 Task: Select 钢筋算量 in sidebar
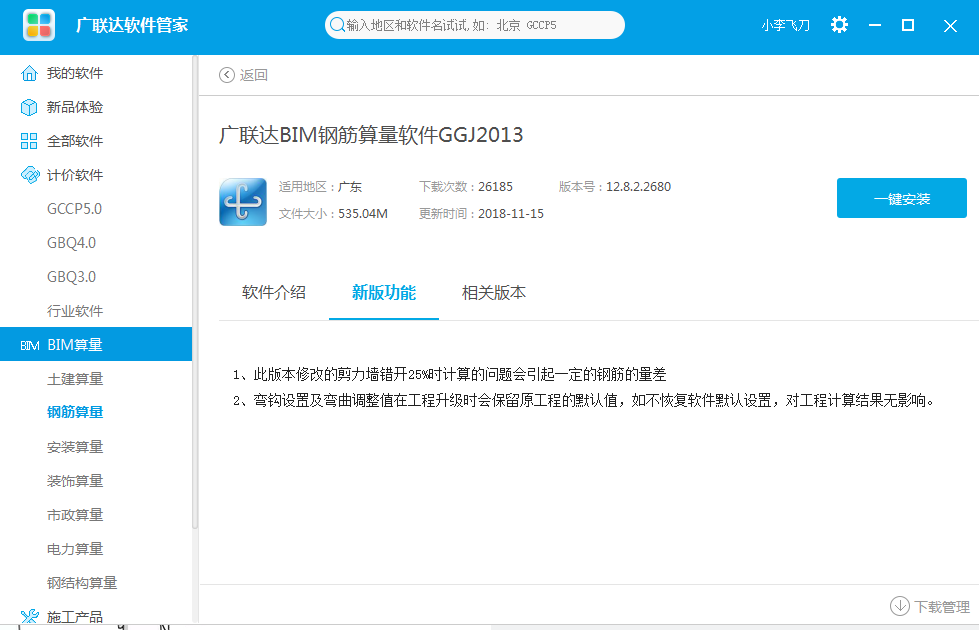[75, 412]
